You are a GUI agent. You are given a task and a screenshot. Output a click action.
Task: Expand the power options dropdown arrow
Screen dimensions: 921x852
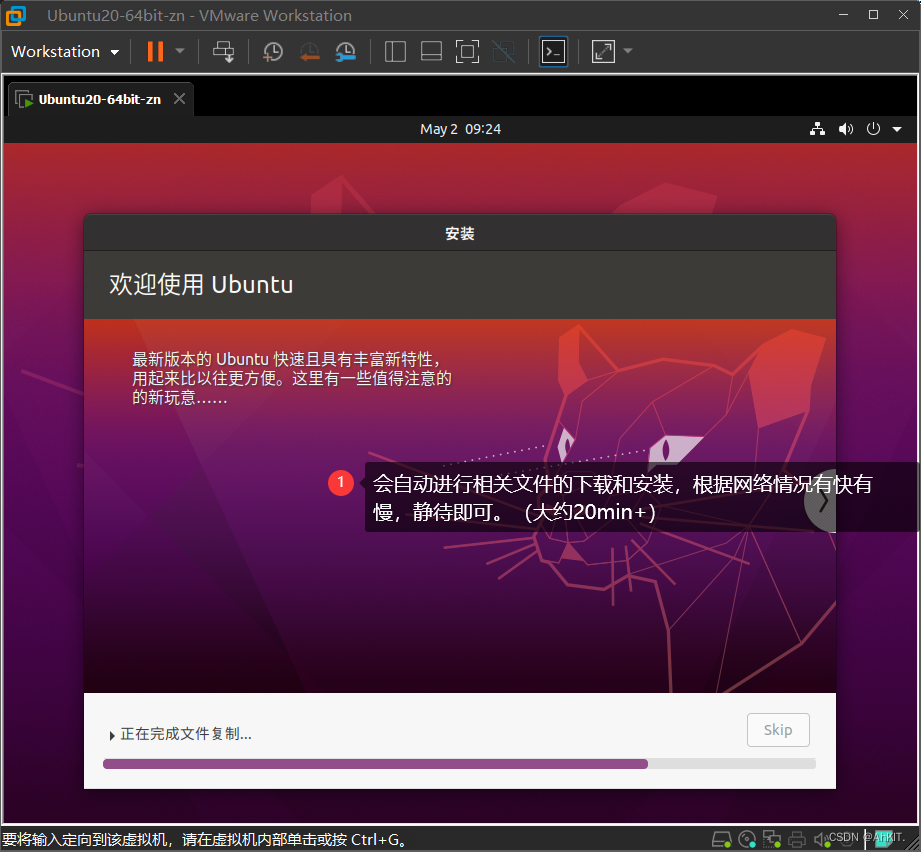(180, 51)
